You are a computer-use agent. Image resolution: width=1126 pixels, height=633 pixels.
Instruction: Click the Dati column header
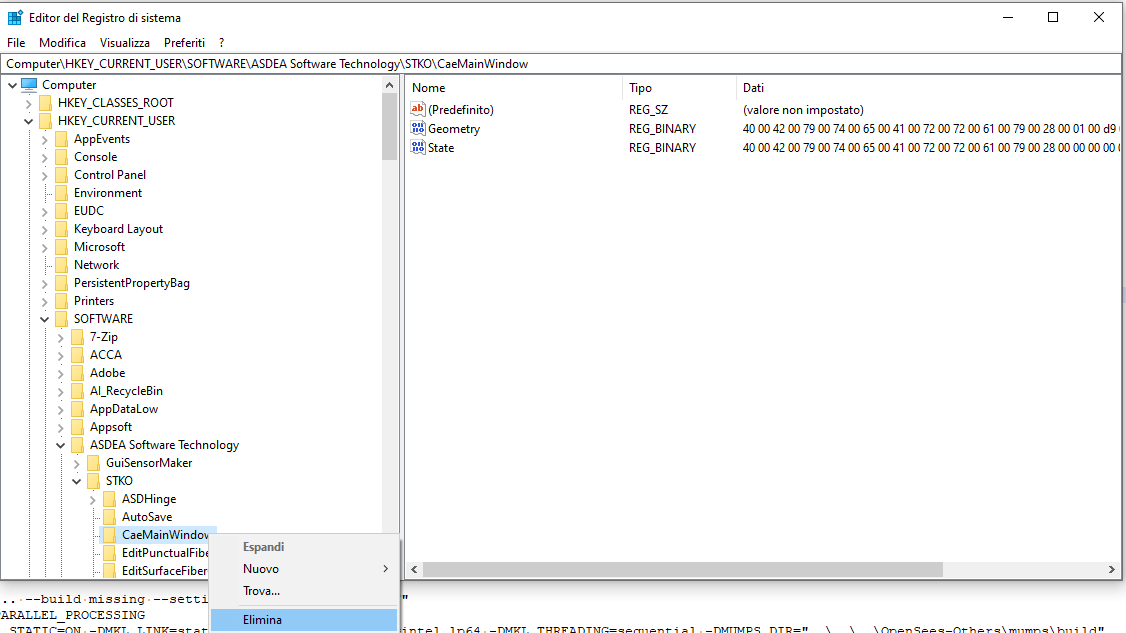click(929, 88)
